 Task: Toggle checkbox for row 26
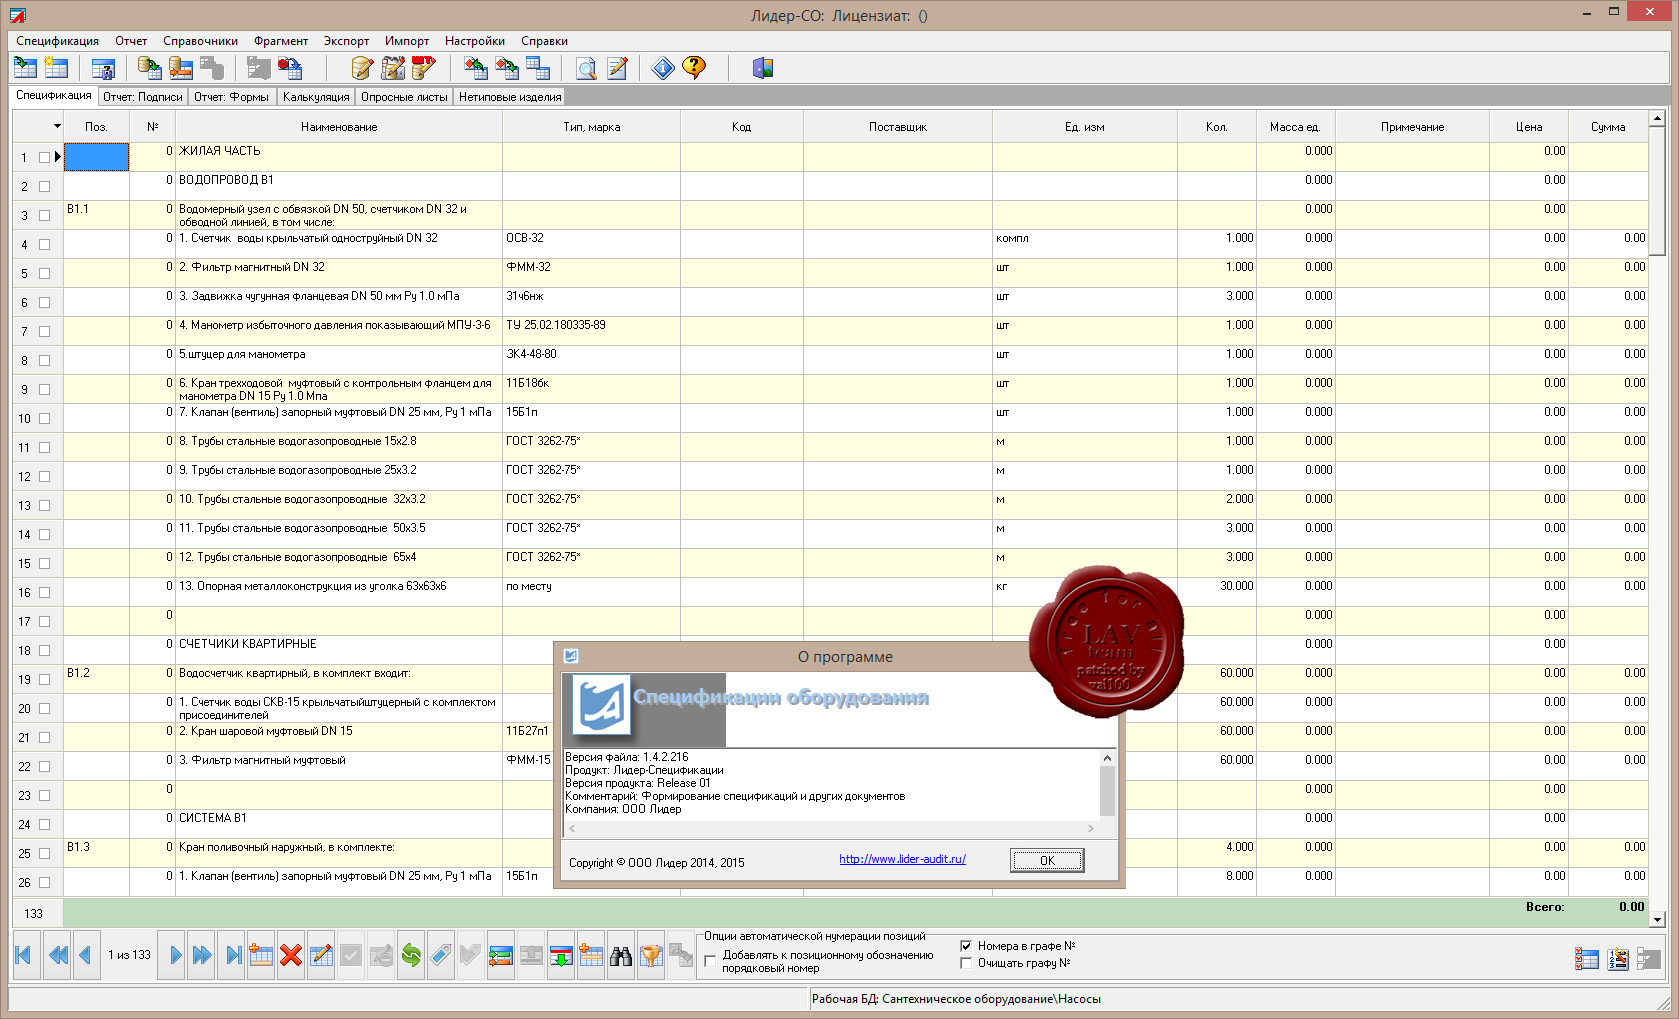pos(44,882)
